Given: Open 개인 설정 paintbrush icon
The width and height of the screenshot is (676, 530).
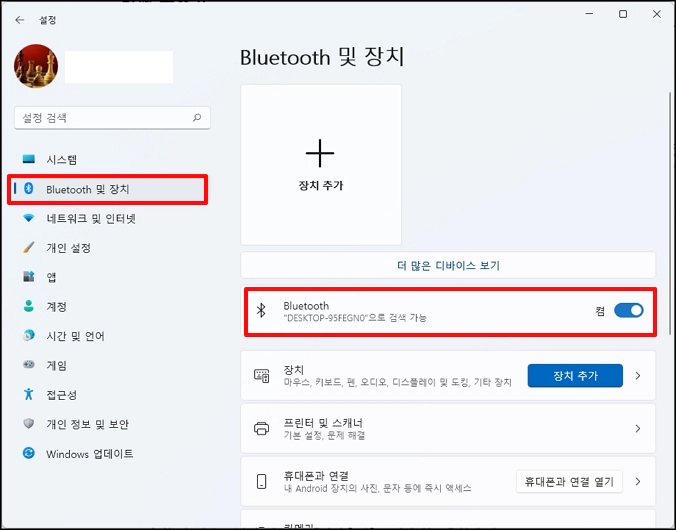Looking at the screenshot, I should tap(29, 247).
